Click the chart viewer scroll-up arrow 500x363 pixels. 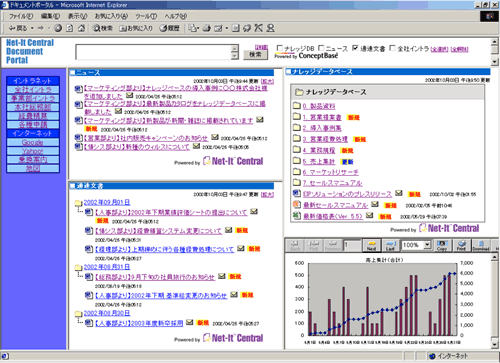pyautogui.click(x=495, y=257)
